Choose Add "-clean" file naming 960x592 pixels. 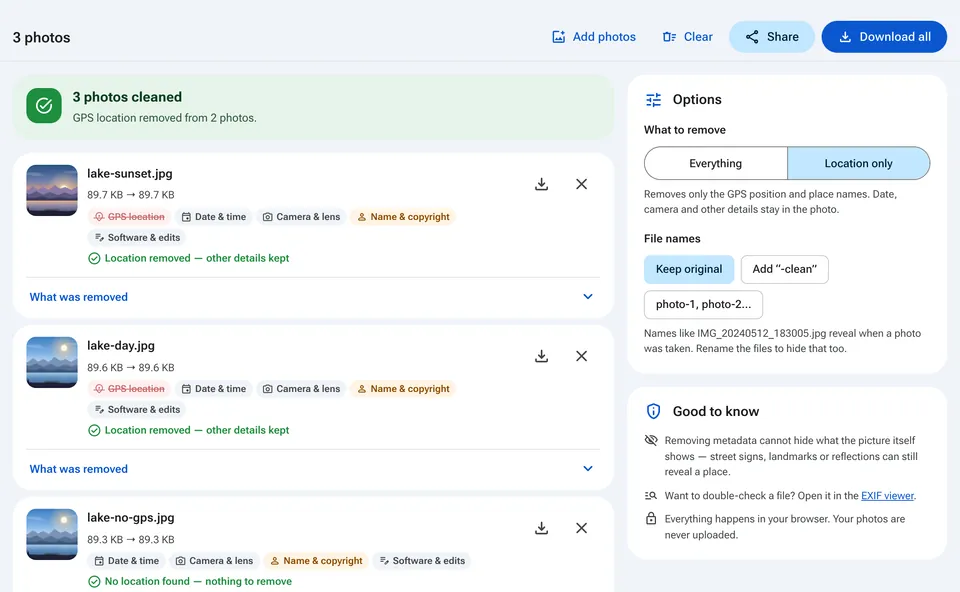coord(784,269)
